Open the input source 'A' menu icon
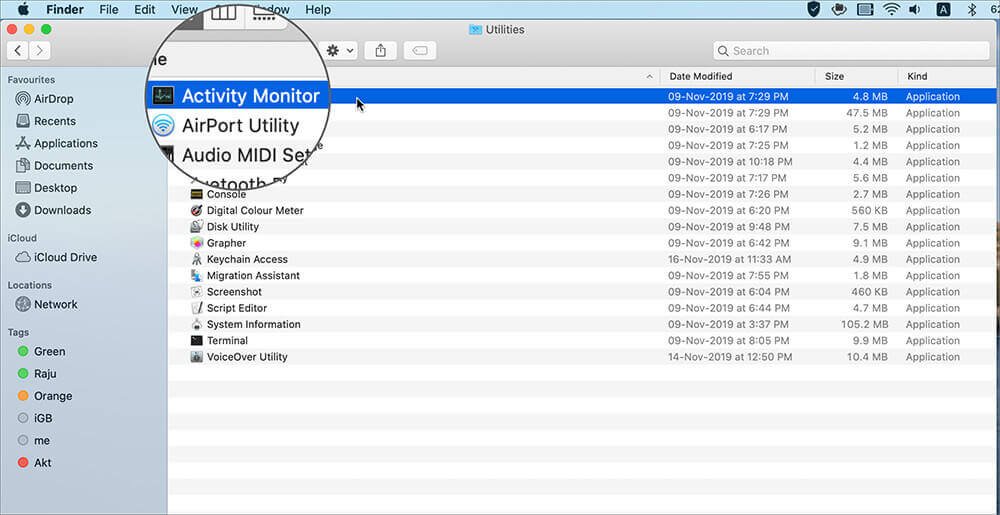Viewport: 1000px width, 515px height. (x=943, y=10)
